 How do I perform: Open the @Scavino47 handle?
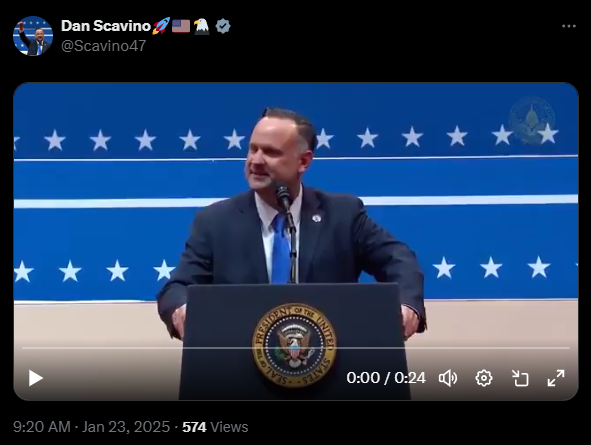click(104, 46)
